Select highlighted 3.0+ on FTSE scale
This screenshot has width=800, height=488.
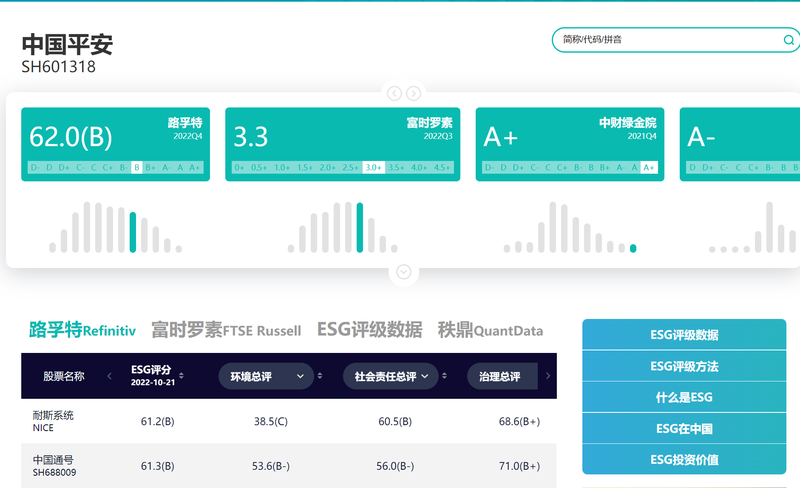click(373, 167)
